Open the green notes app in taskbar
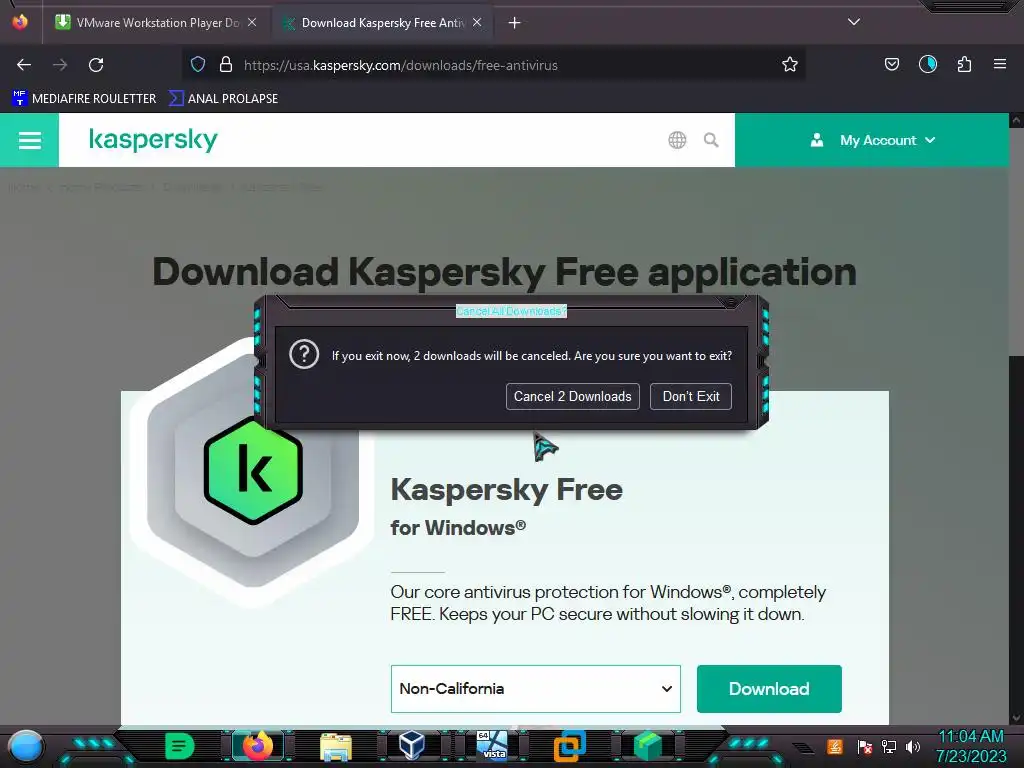Image resolution: width=1024 pixels, height=768 pixels. (x=179, y=746)
